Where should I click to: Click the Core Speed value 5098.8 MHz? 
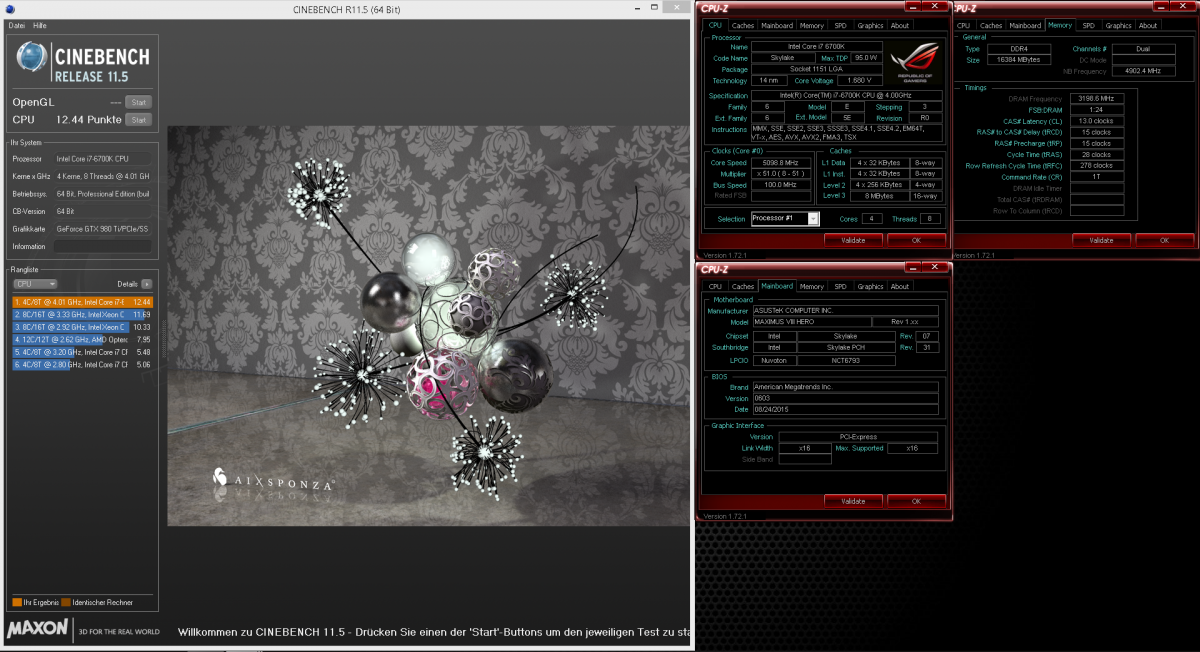click(782, 162)
